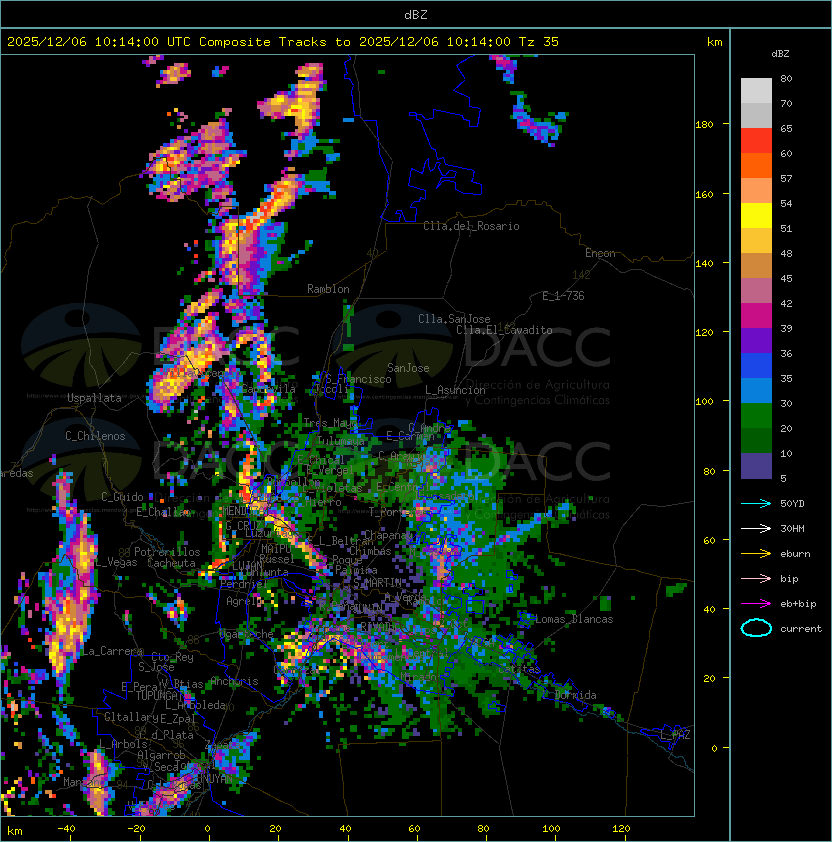
Task: Click the cyan ellipse 'current' legend icon
Action: pyautogui.click(x=756, y=628)
